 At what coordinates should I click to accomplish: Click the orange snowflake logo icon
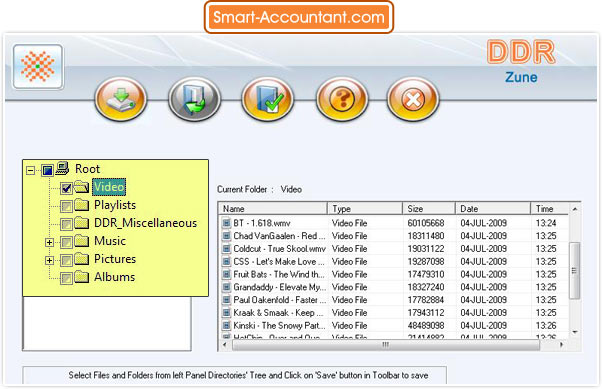[x=38, y=66]
